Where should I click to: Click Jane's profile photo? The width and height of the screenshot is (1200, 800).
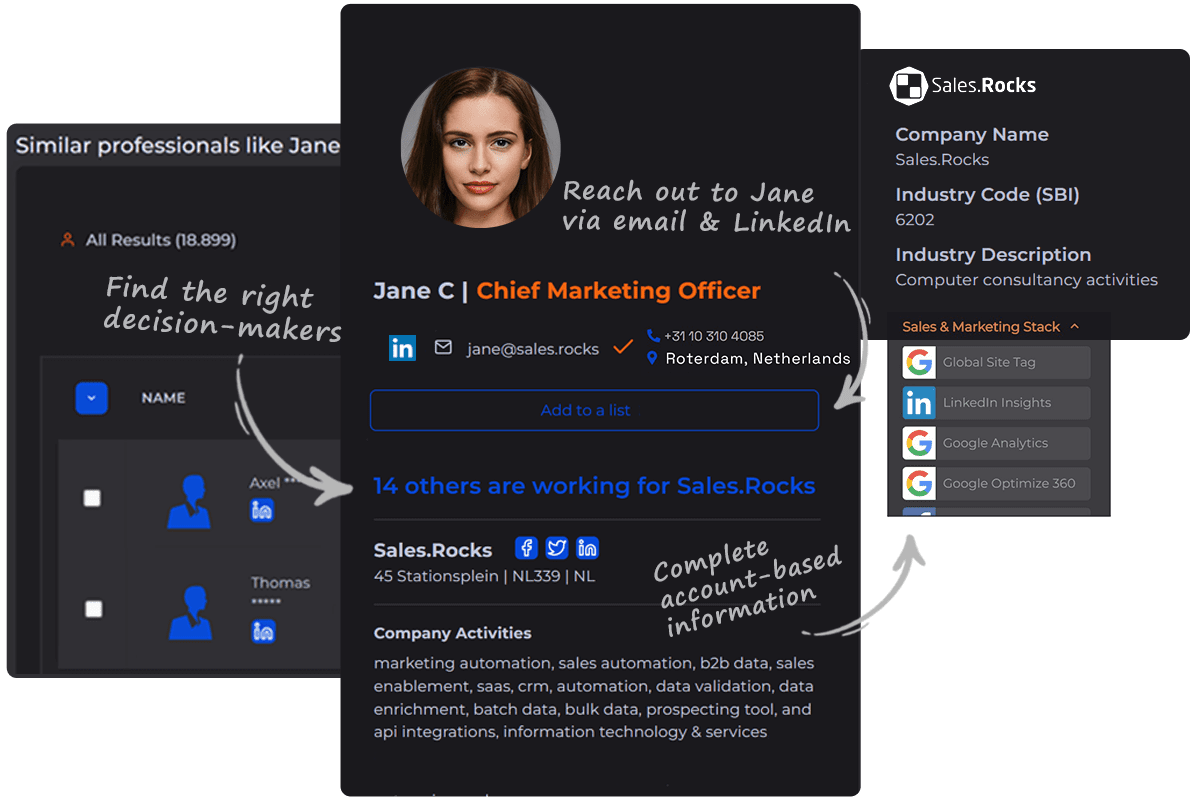(480, 146)
